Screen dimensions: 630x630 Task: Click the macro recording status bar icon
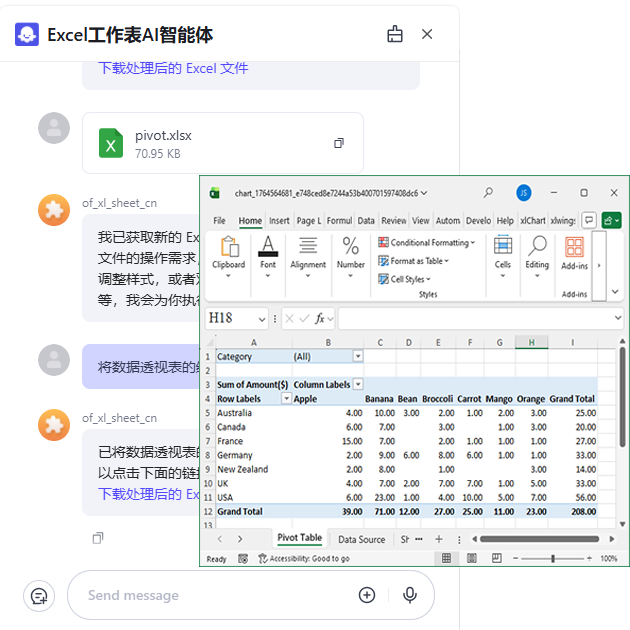(x=243, y=558)
